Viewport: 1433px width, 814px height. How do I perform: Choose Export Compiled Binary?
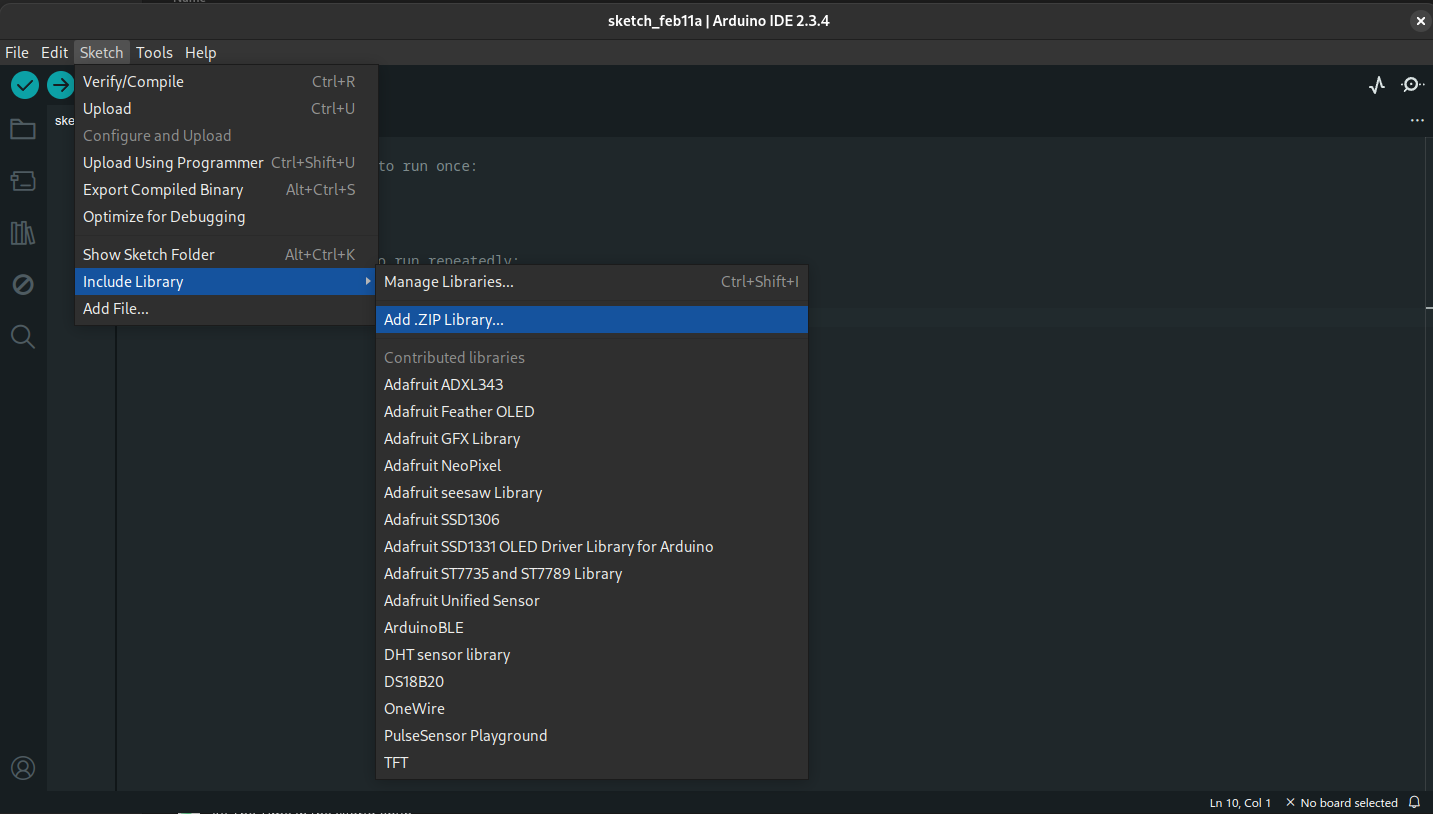pyautogui.click(x=227, y=190)
